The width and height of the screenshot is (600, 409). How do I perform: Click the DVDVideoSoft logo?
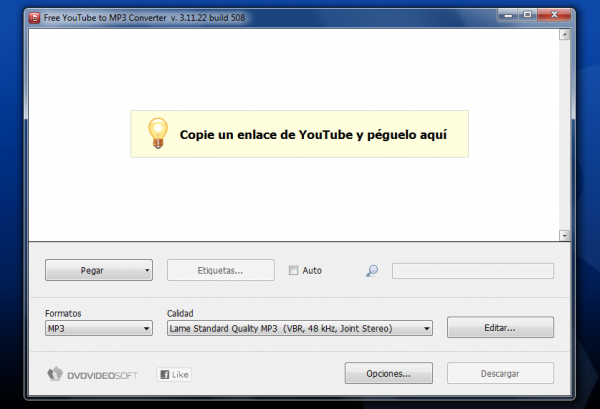pyautogui.click(x=92, y=374)
